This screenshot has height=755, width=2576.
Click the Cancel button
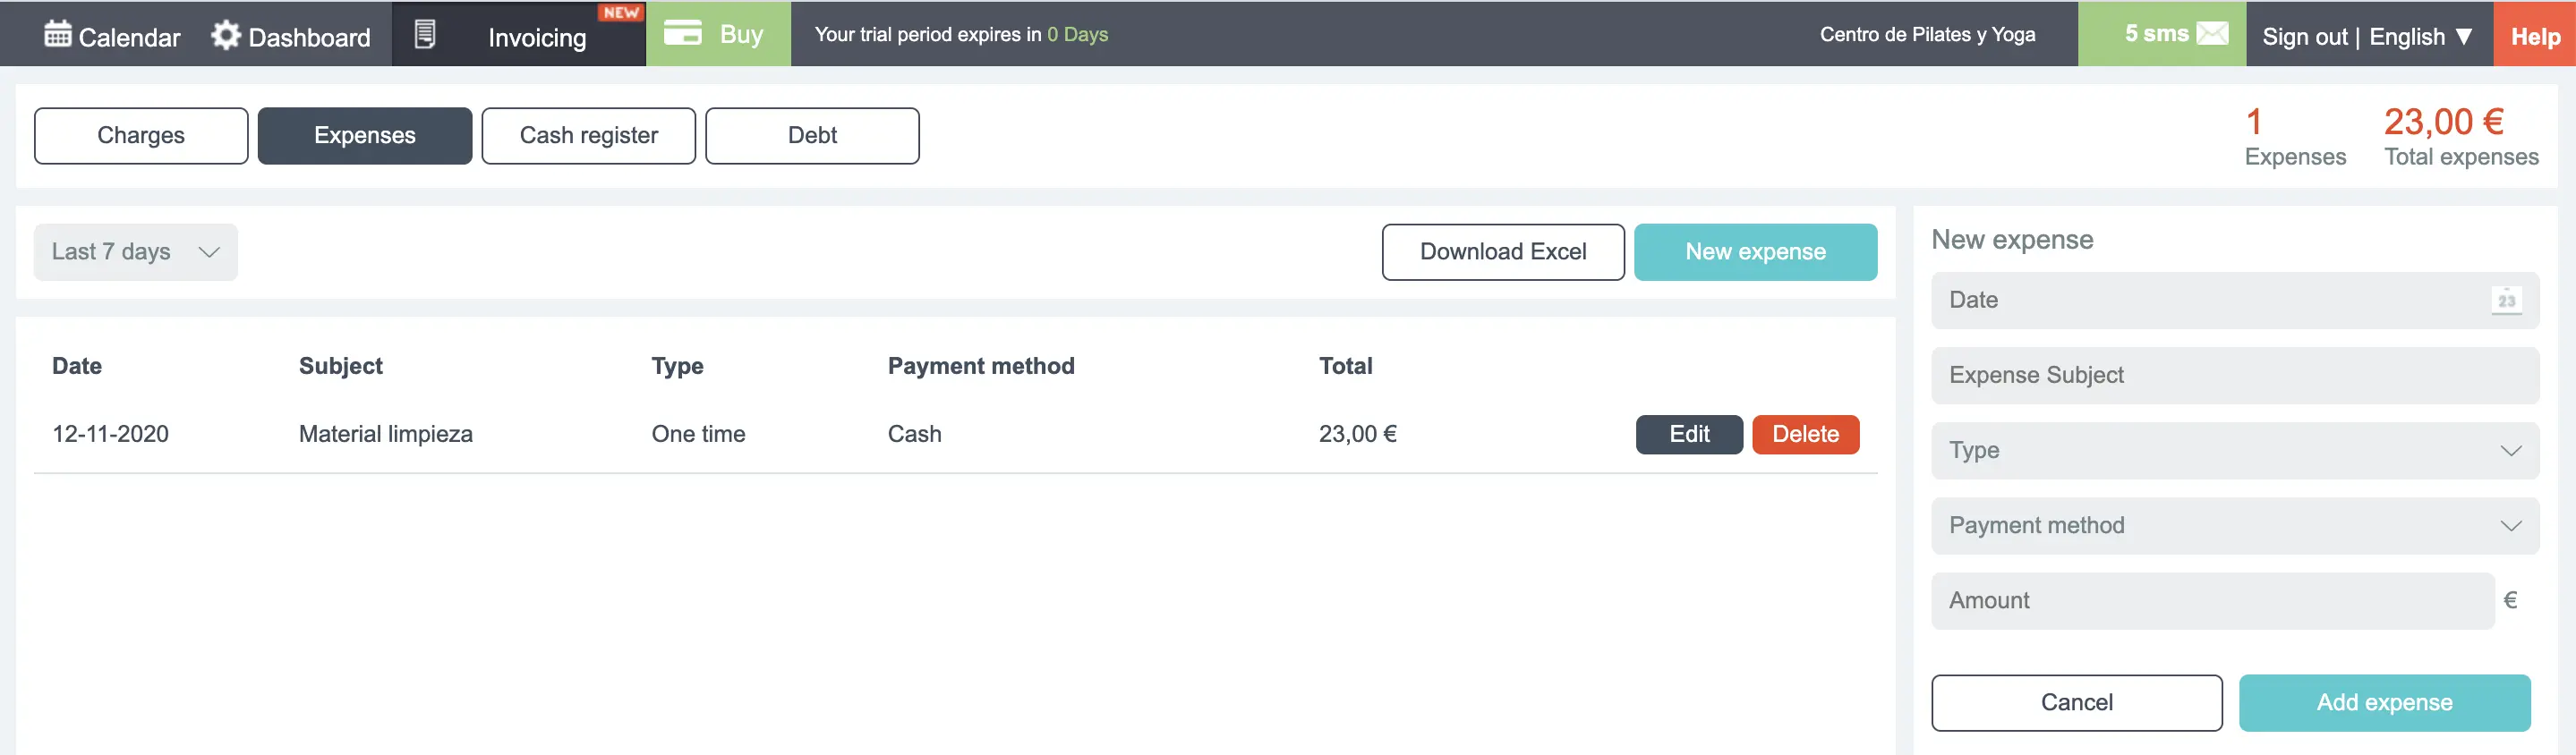click(x=2076, y=702)
